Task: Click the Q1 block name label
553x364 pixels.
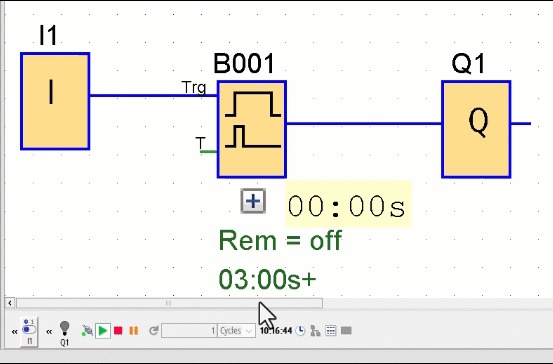Action: pyautogui.click(x=468, y=64)
